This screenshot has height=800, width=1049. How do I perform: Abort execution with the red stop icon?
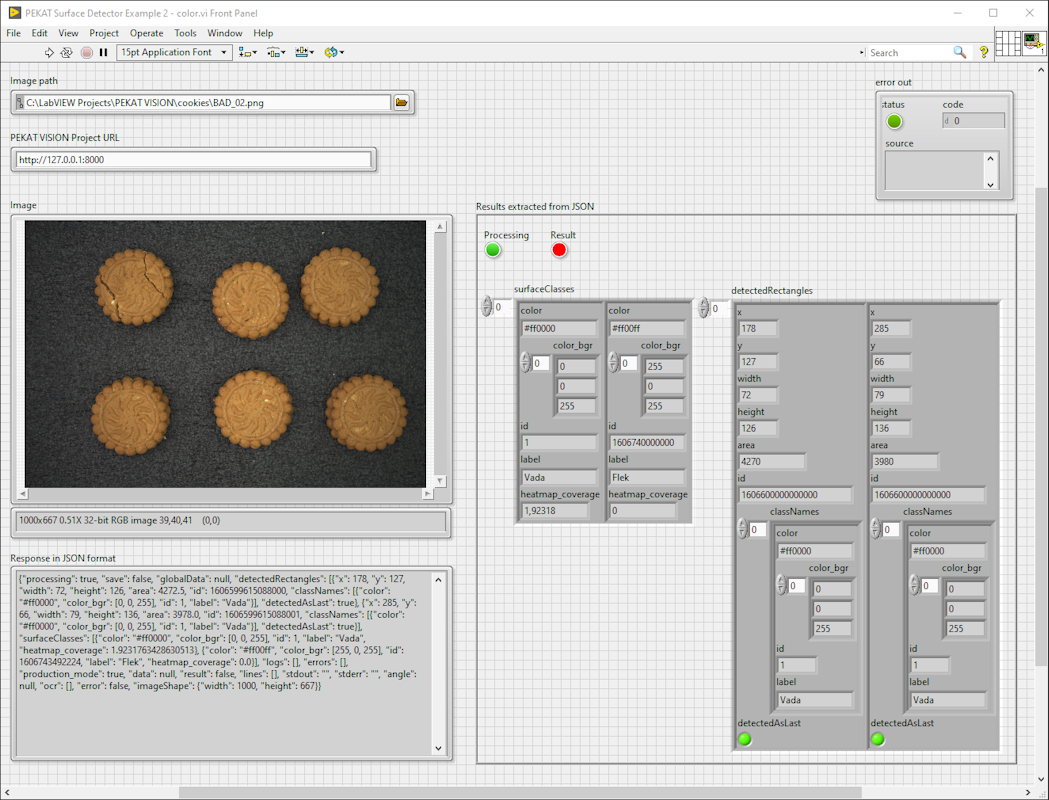(84, 52)
